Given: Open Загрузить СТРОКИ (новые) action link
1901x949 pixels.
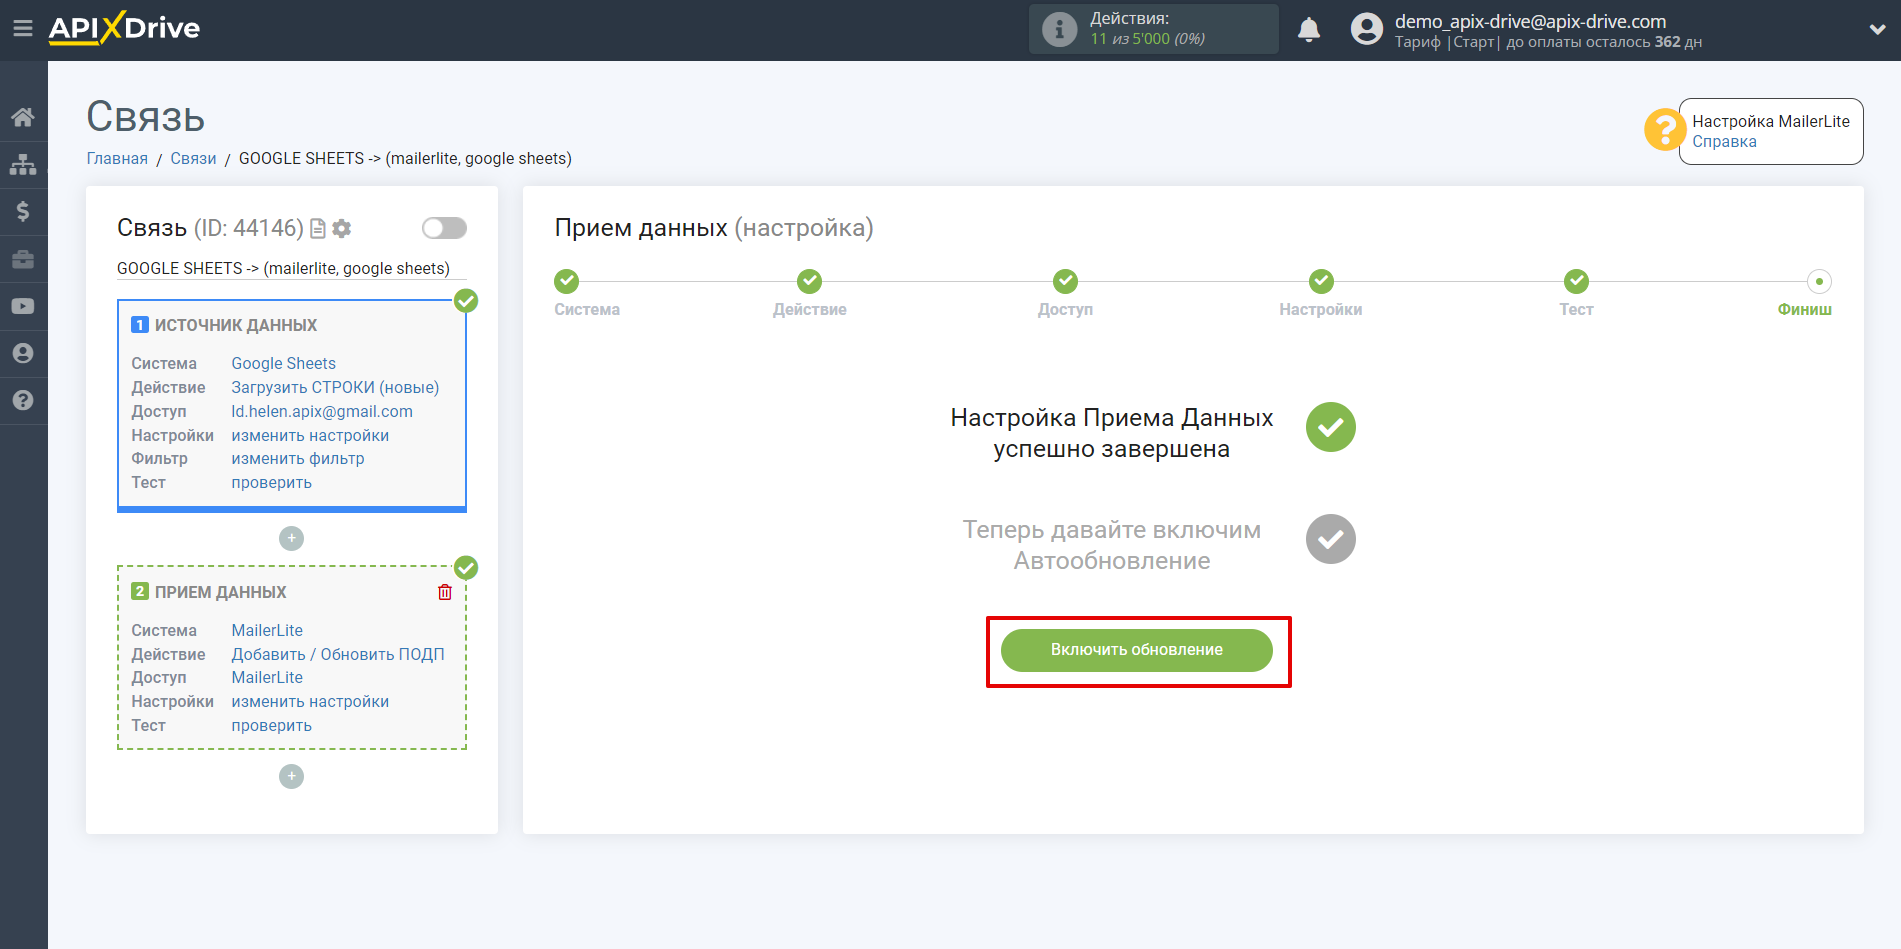Looking at the screenshot, I should [335, 388].
